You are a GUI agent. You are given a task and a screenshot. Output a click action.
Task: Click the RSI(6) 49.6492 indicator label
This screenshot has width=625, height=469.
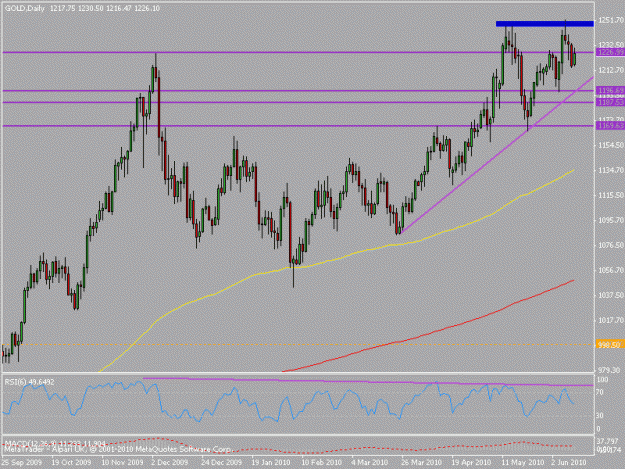(x=29, y=382)
